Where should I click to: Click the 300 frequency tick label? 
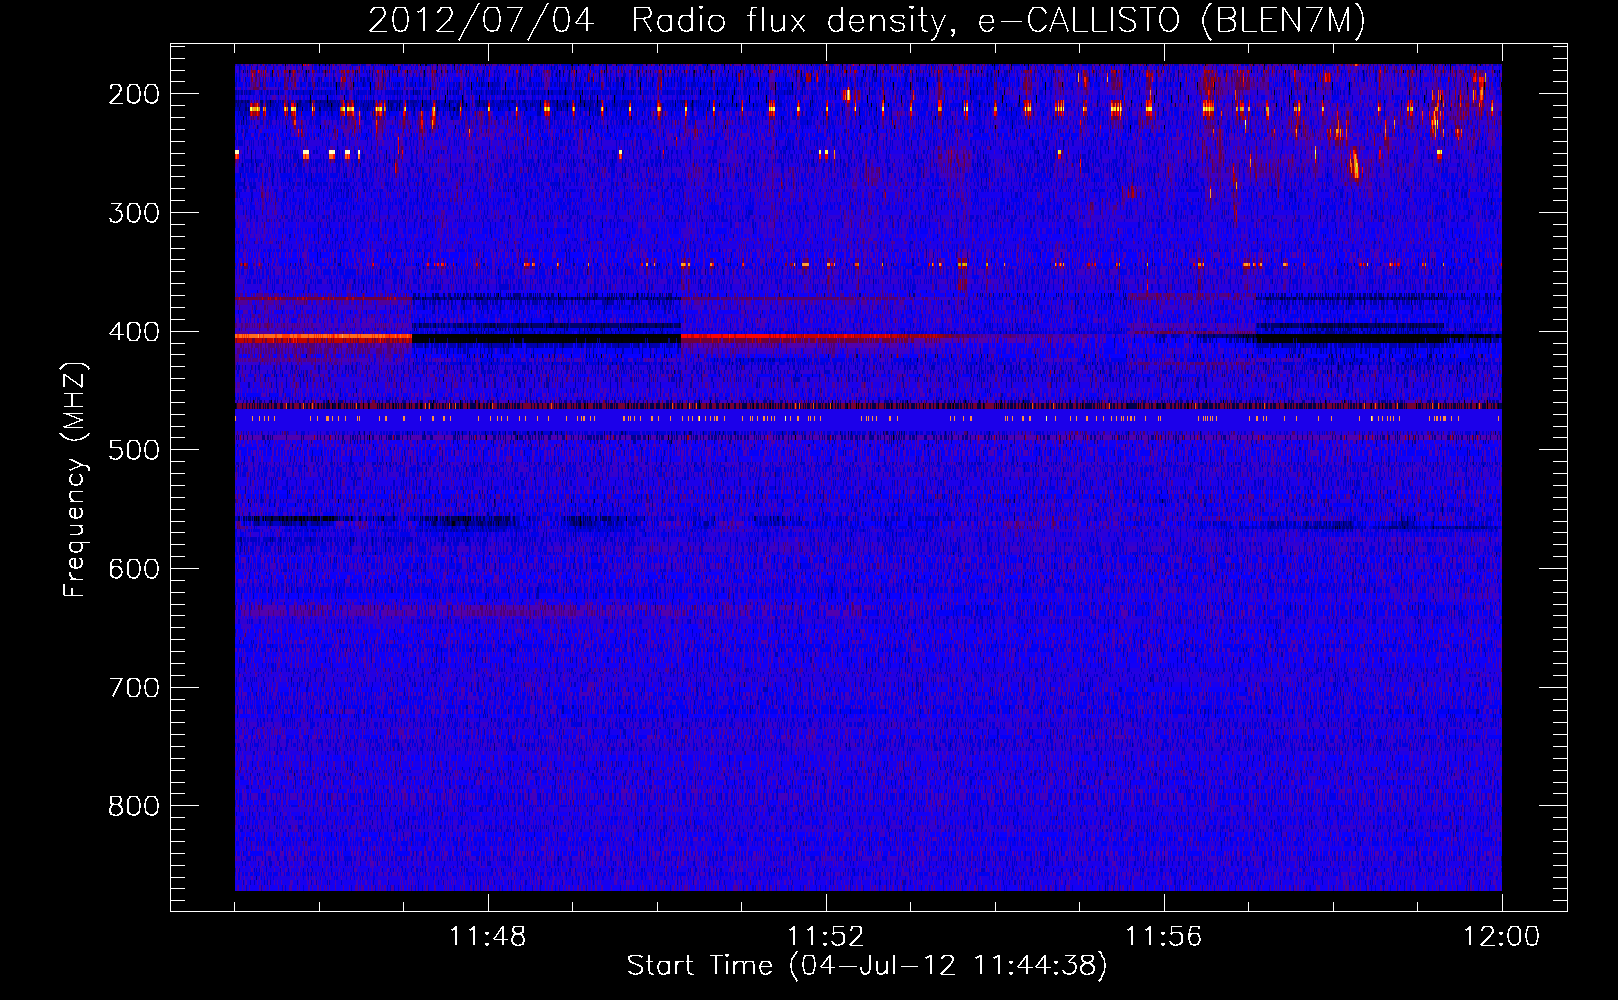[133, 213]
